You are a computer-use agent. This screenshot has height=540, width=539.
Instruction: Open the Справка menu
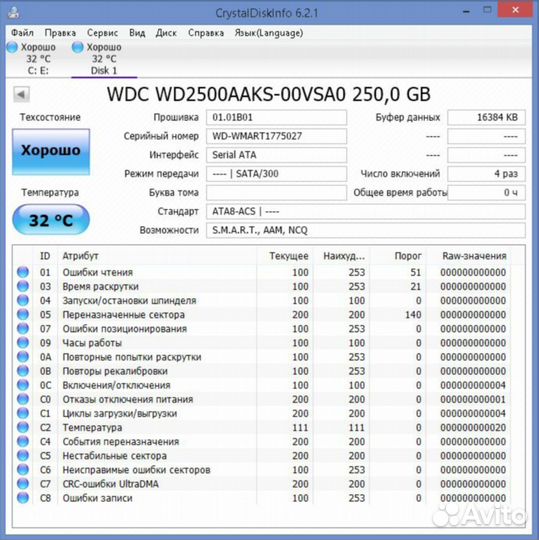tap(206, 33)
